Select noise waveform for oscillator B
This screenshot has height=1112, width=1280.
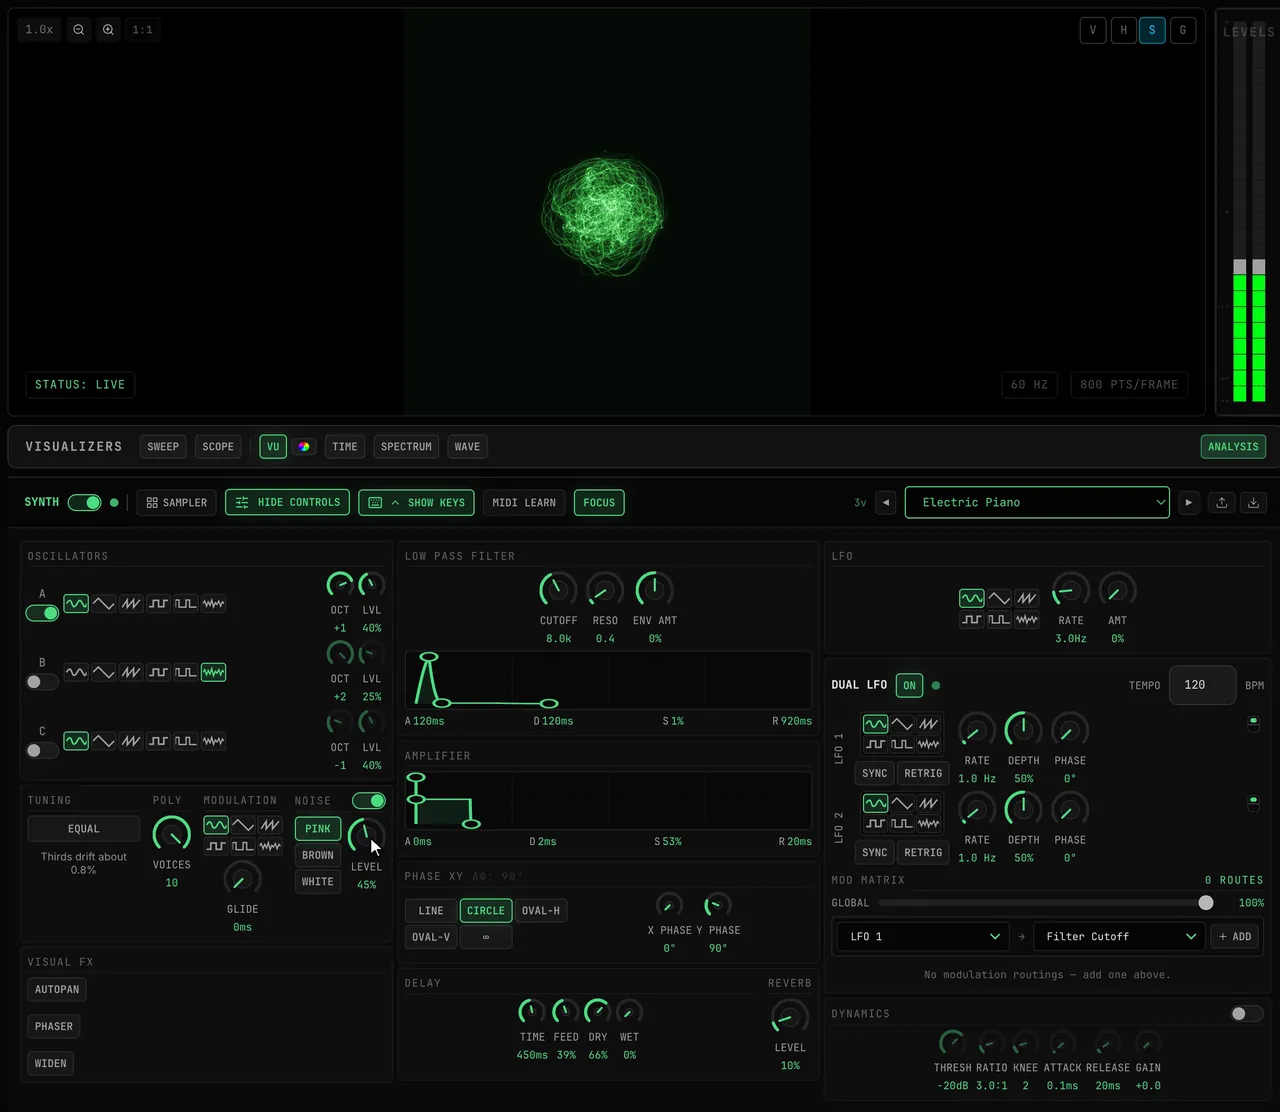[213, 673]
